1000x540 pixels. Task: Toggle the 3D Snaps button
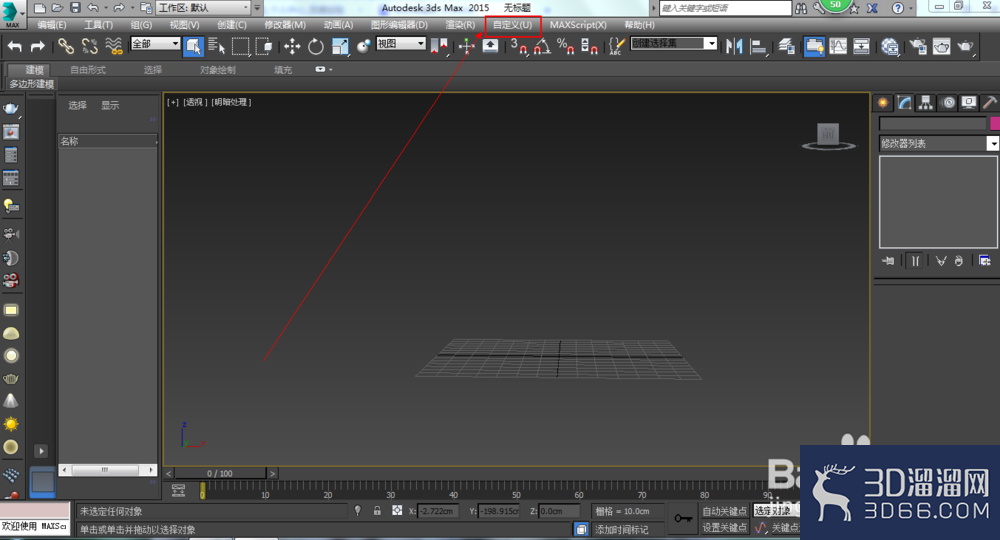(518, 46)
